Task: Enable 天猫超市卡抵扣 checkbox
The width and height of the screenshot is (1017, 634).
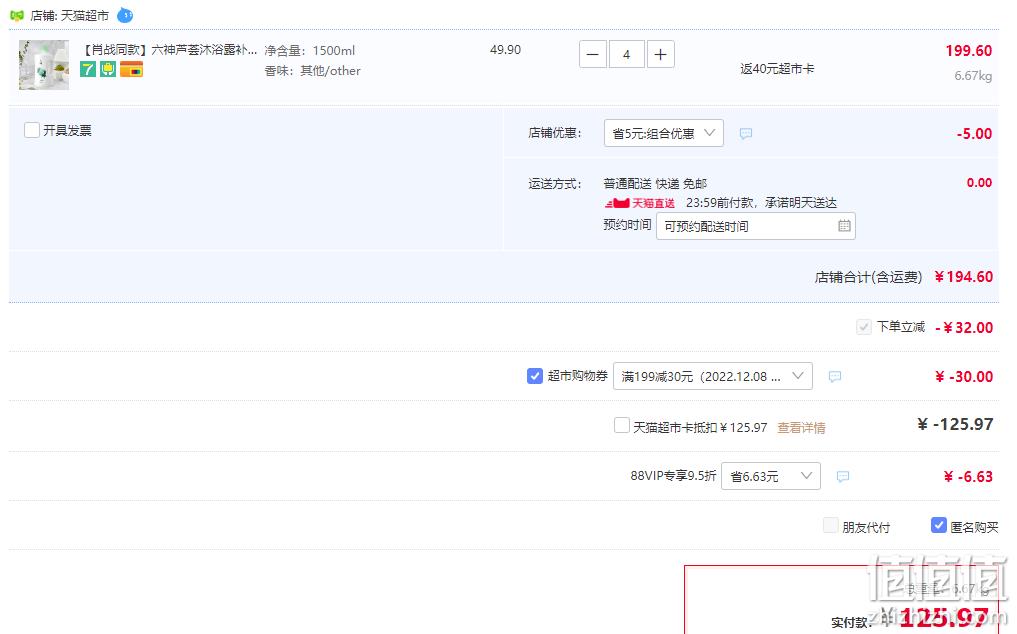Action: coord(621,426)
